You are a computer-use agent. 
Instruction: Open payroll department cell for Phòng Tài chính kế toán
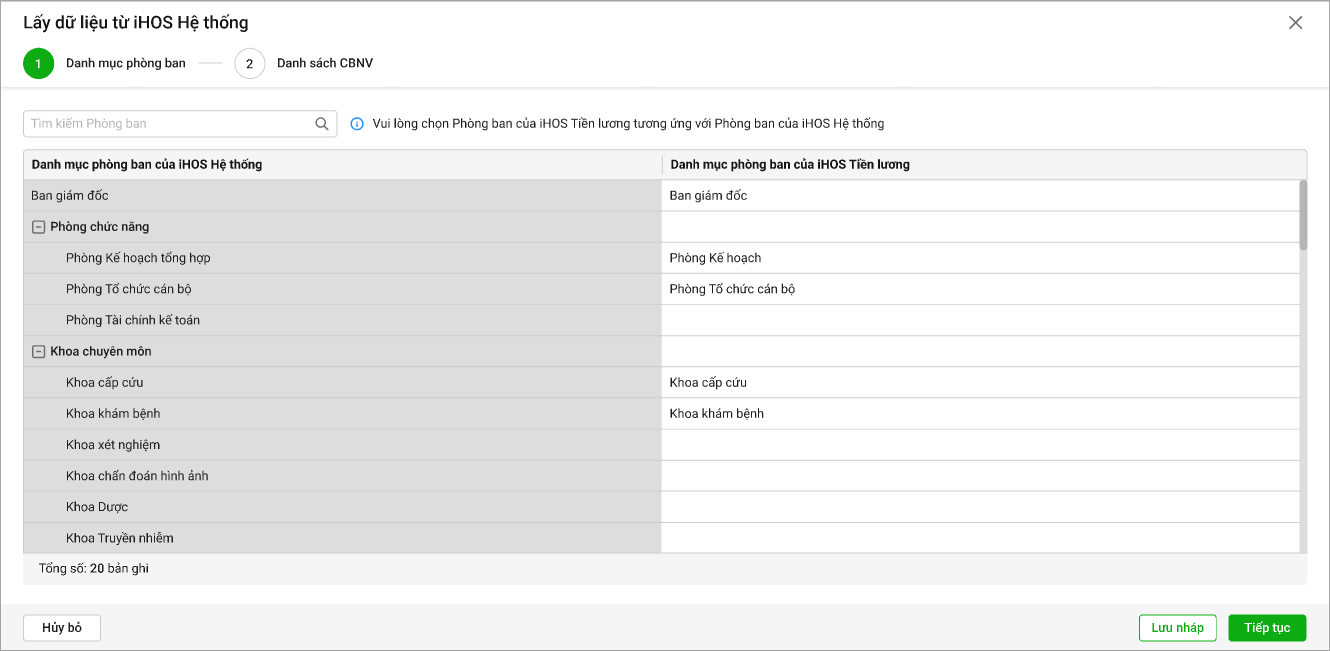(980, 320)
